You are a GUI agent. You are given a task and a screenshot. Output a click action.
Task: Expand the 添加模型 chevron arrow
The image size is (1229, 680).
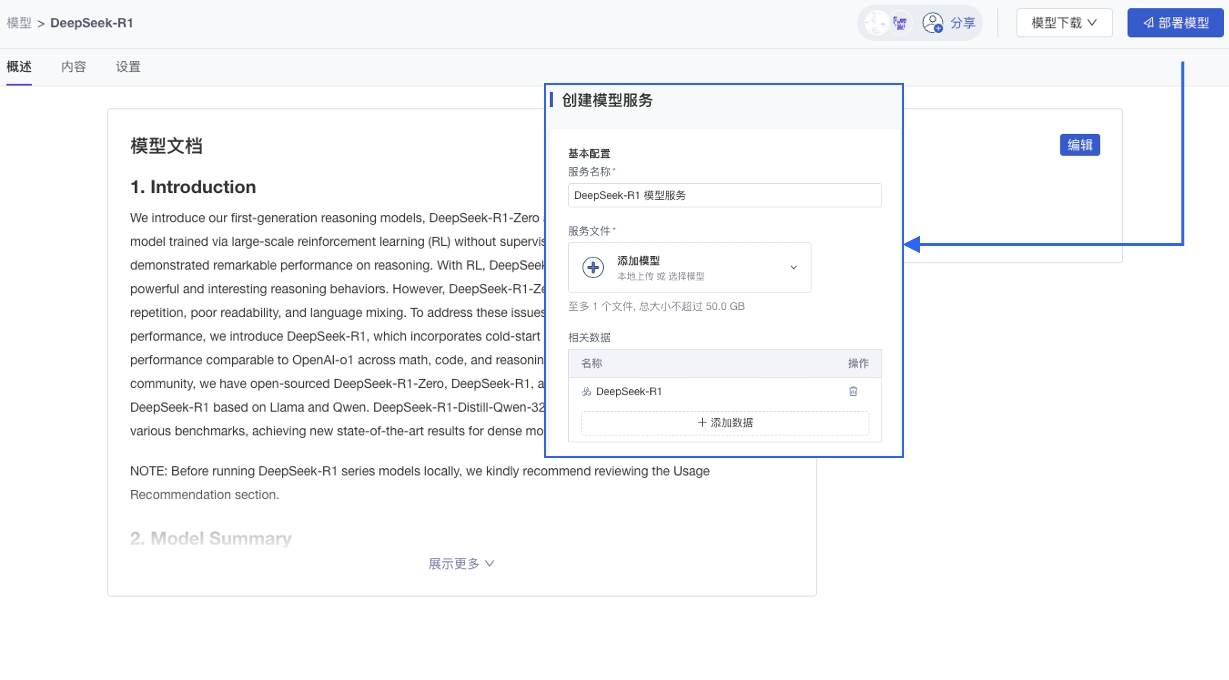(794, 267)
